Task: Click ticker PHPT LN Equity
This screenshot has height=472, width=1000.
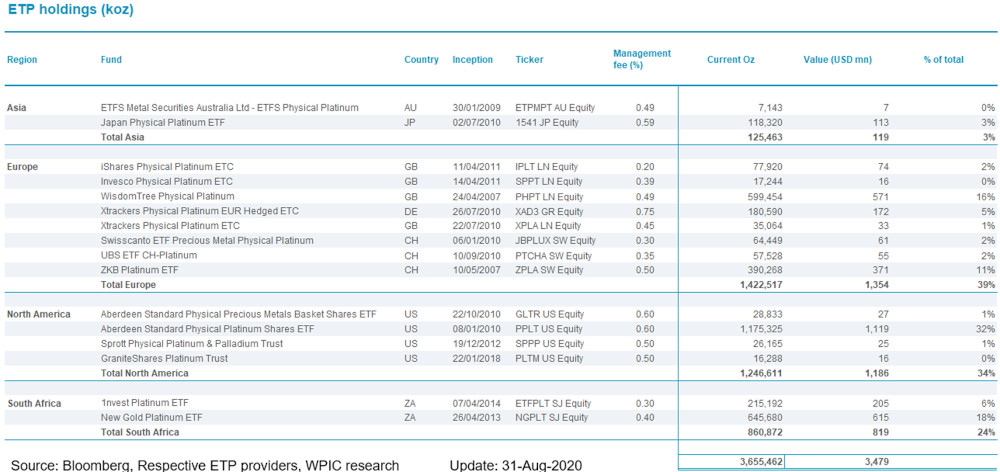Action: [x=550, y=196]
